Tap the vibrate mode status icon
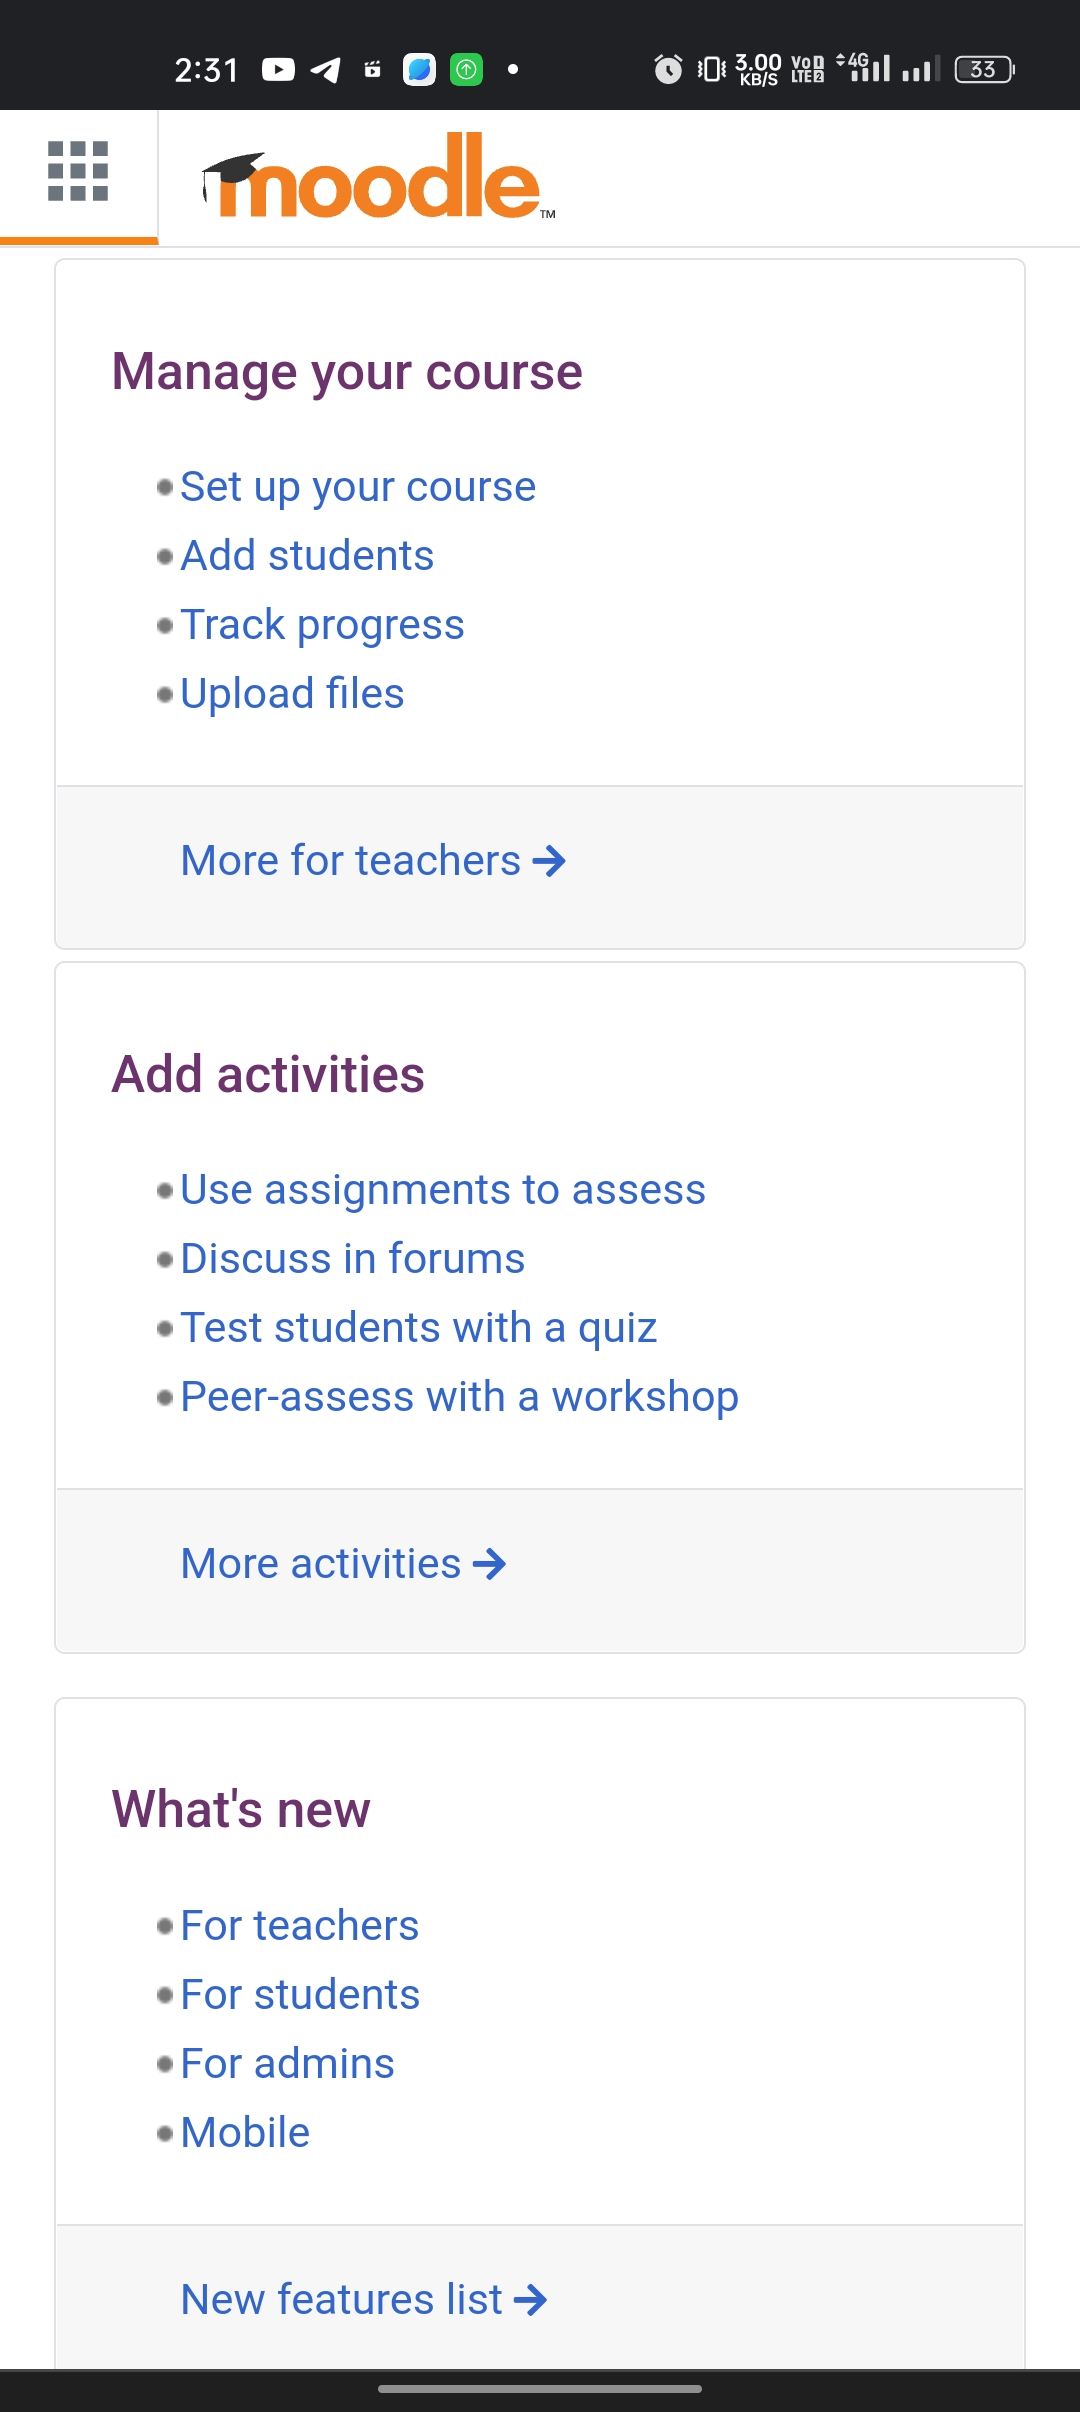 click(711, 69)
